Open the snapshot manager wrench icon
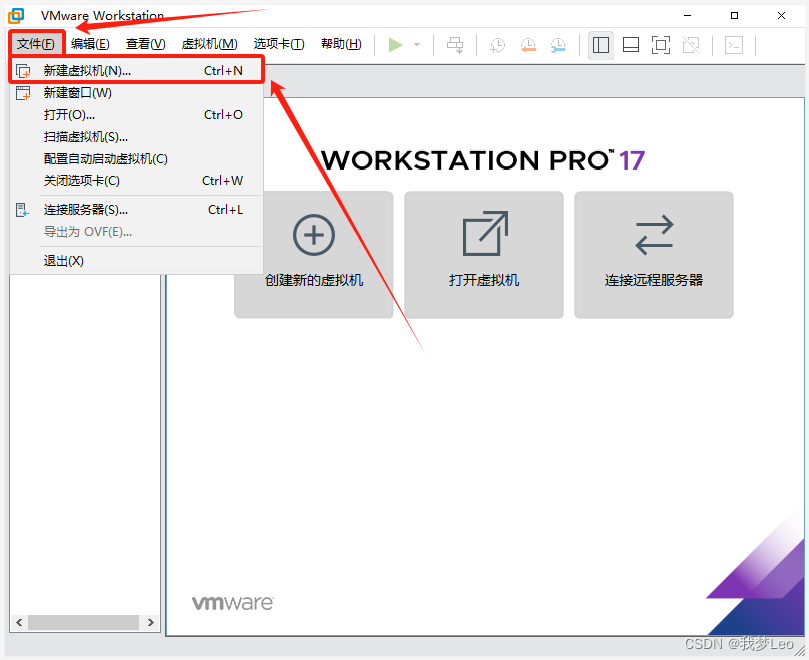809x660 pixels. (x=558, y=45)
